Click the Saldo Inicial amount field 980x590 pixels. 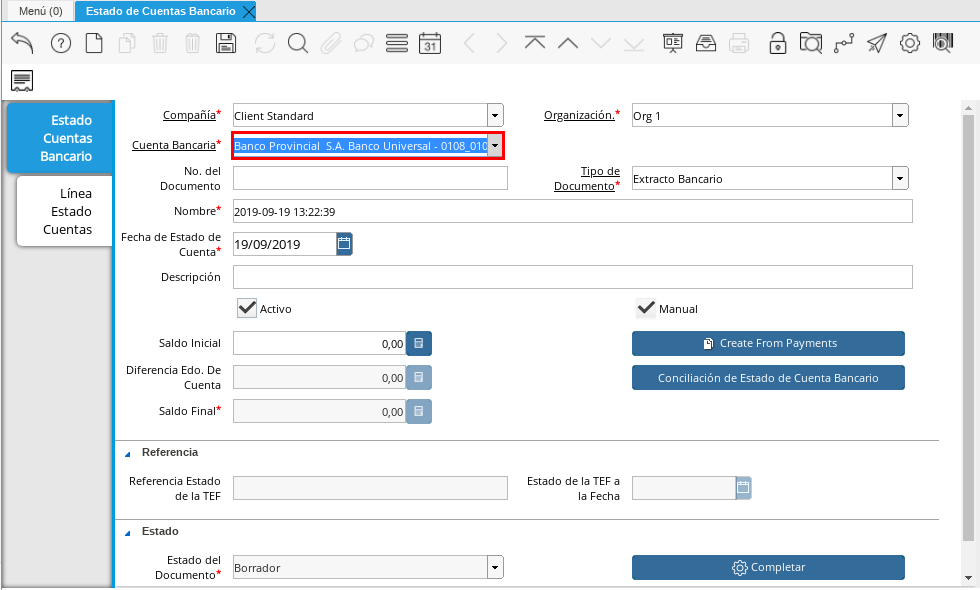[319, 343]
